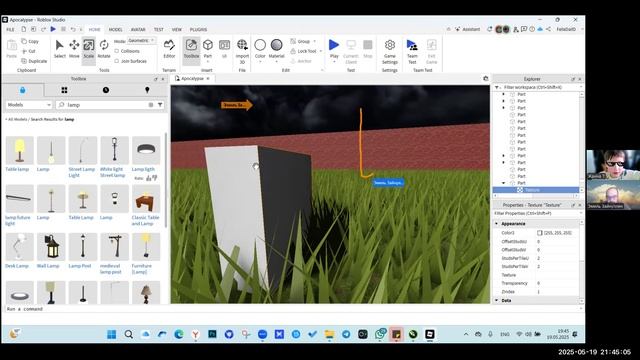
Task: Switch to the VIEW ribbon tab
Action: (177, 29)
